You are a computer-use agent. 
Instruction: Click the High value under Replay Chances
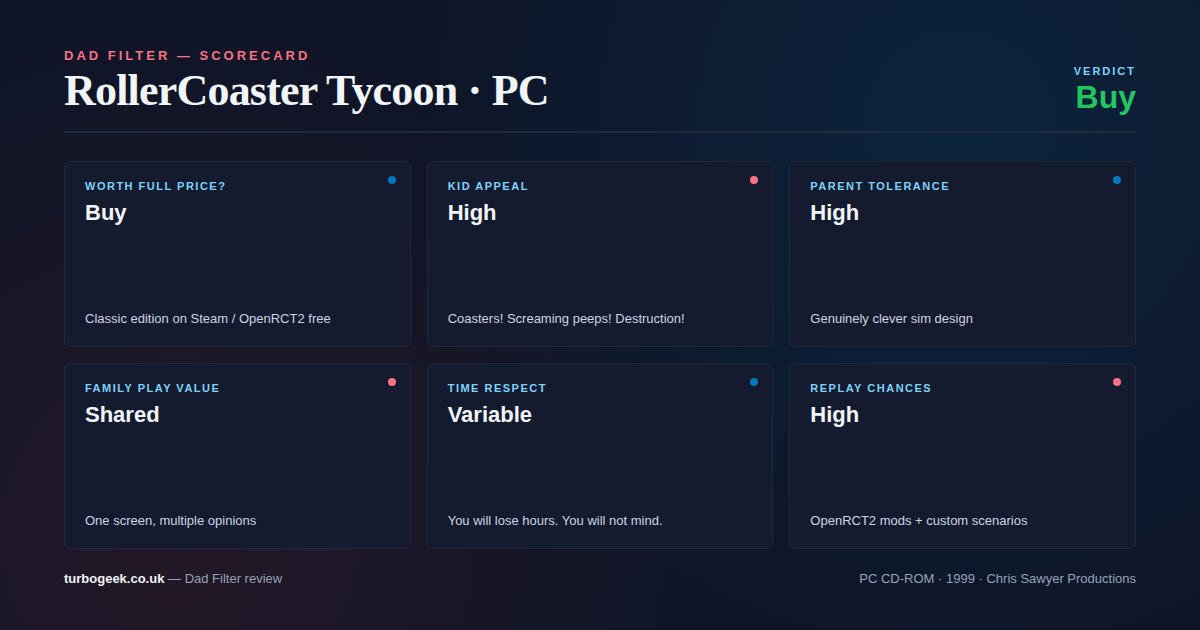pyautogui.click(x=835, y=415)
